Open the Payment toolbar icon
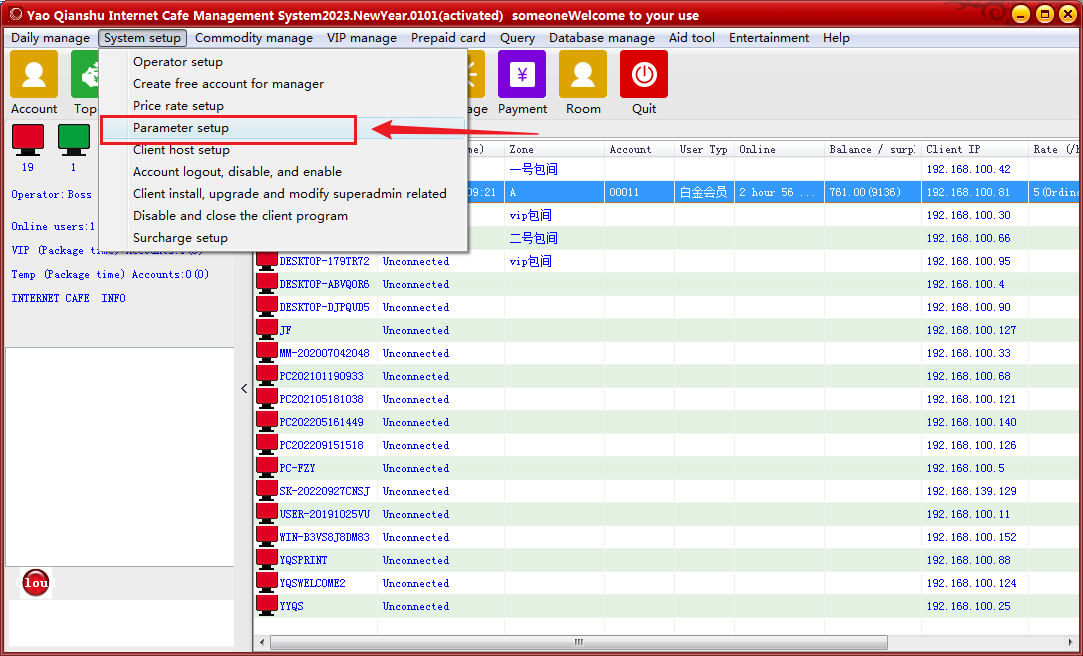Image resolution: width=1083 pixels, height=656 pixels. pyautogui.click(x=522, y=76)
